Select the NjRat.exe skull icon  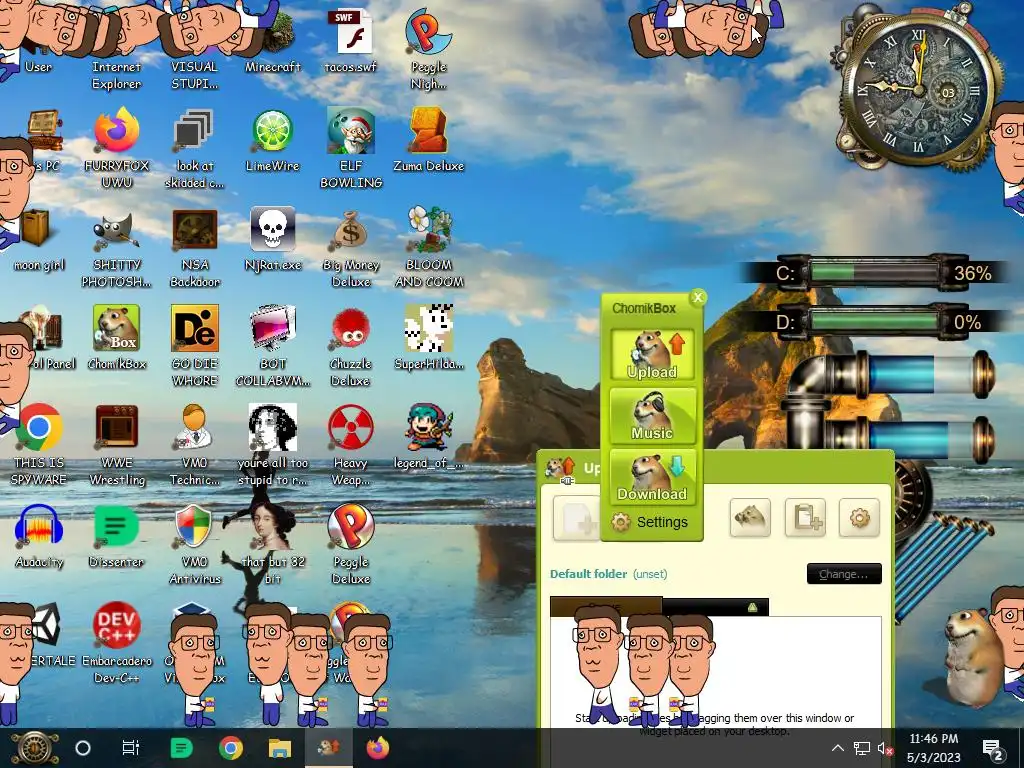click(272, 238)
